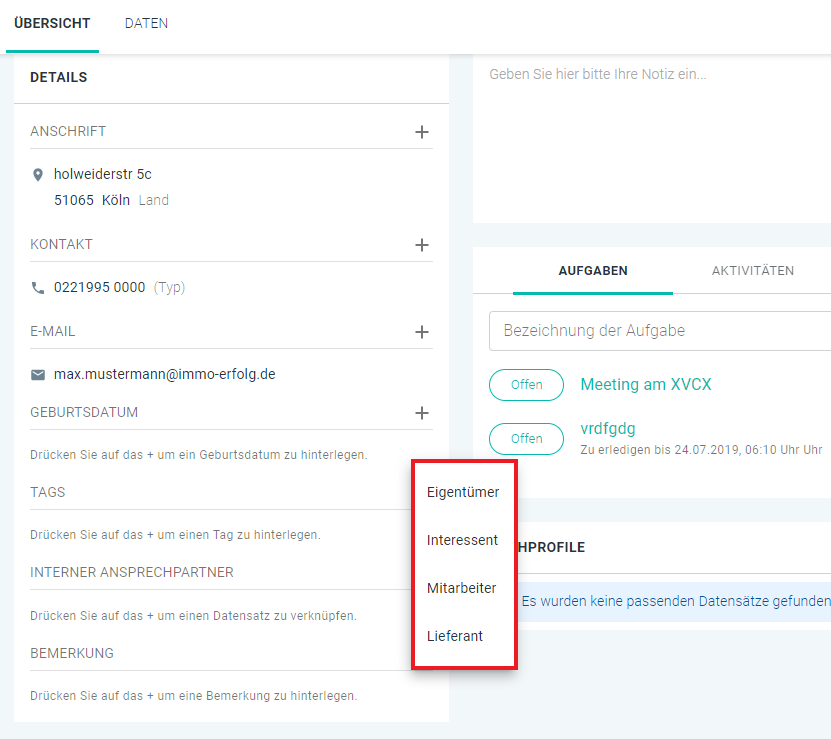Select Eigentümer from the tag dropdown
This screenshot has height=739, width=831.
coord(463,492)
